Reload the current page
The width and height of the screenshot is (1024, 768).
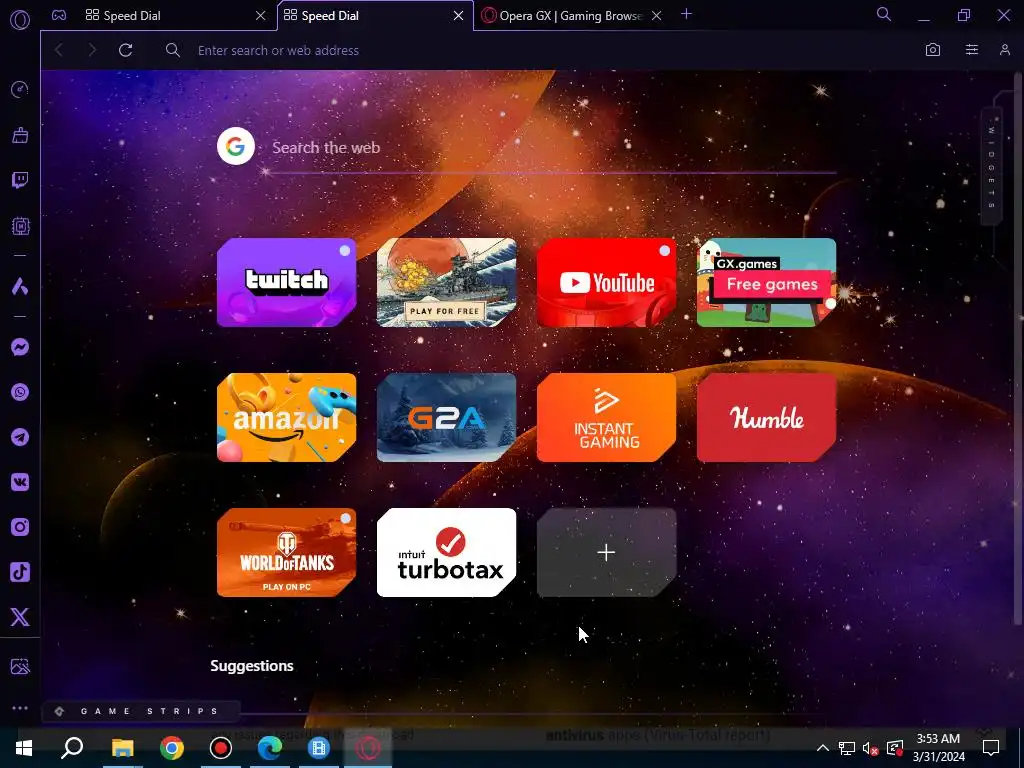pos(125,50)
